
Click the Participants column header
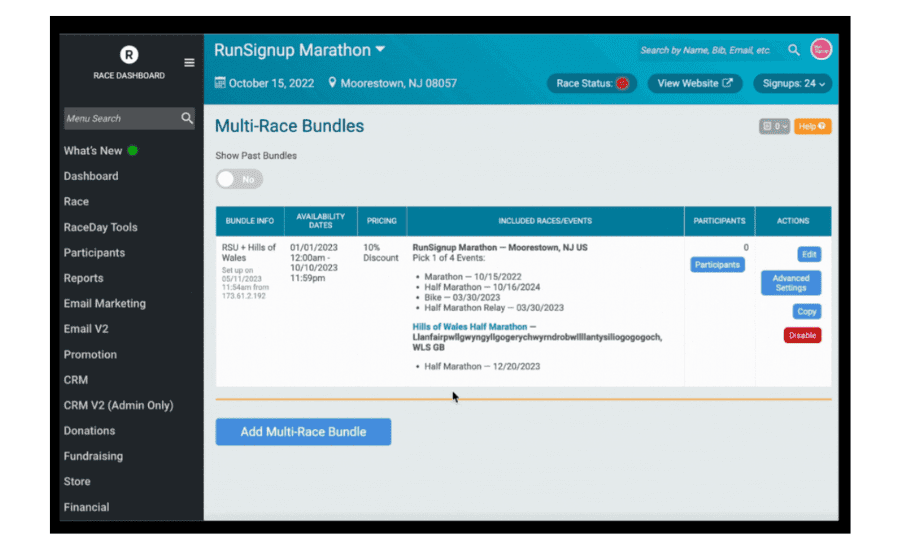719,221
